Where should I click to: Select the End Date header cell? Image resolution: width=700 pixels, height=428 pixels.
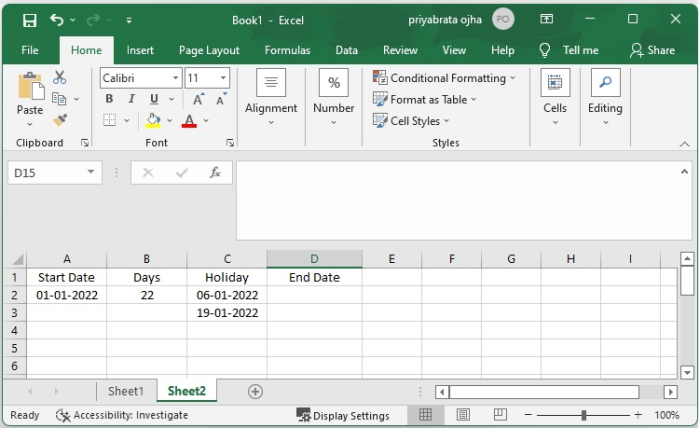[x=314, y=277]
